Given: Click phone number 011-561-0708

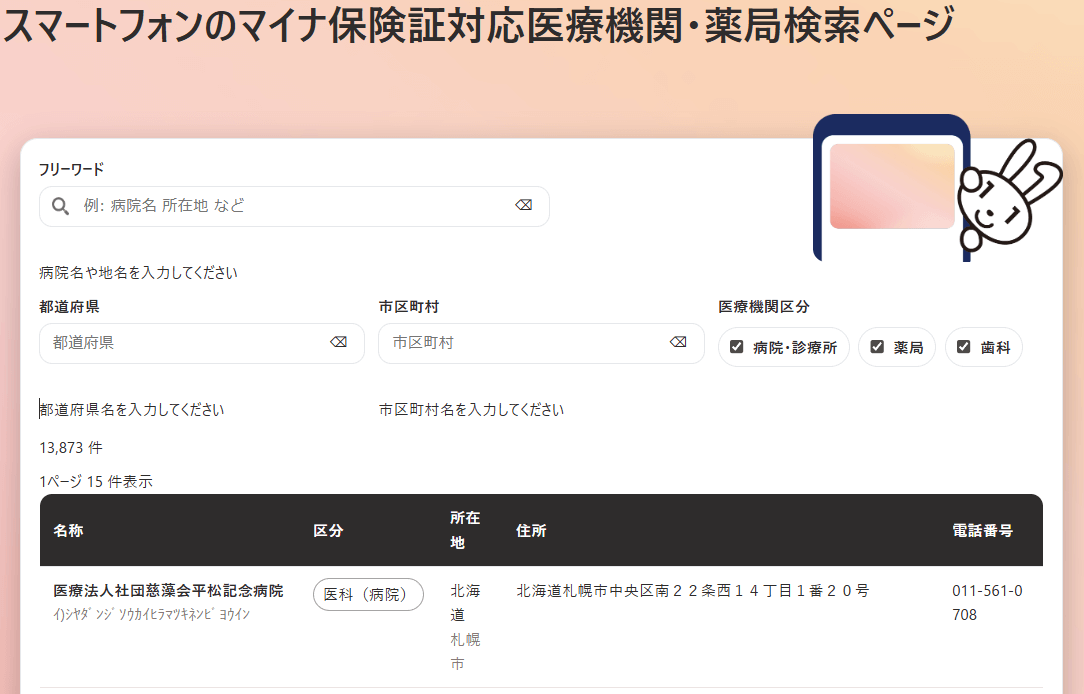Looking at the screenshot, I should click(x=986, y=603).
